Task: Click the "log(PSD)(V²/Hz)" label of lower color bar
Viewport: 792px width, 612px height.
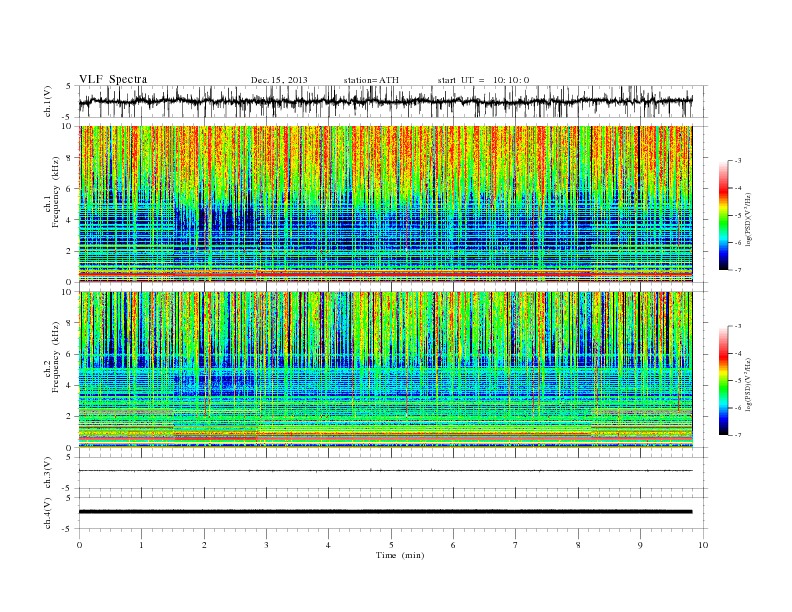Action: point(748,384)
